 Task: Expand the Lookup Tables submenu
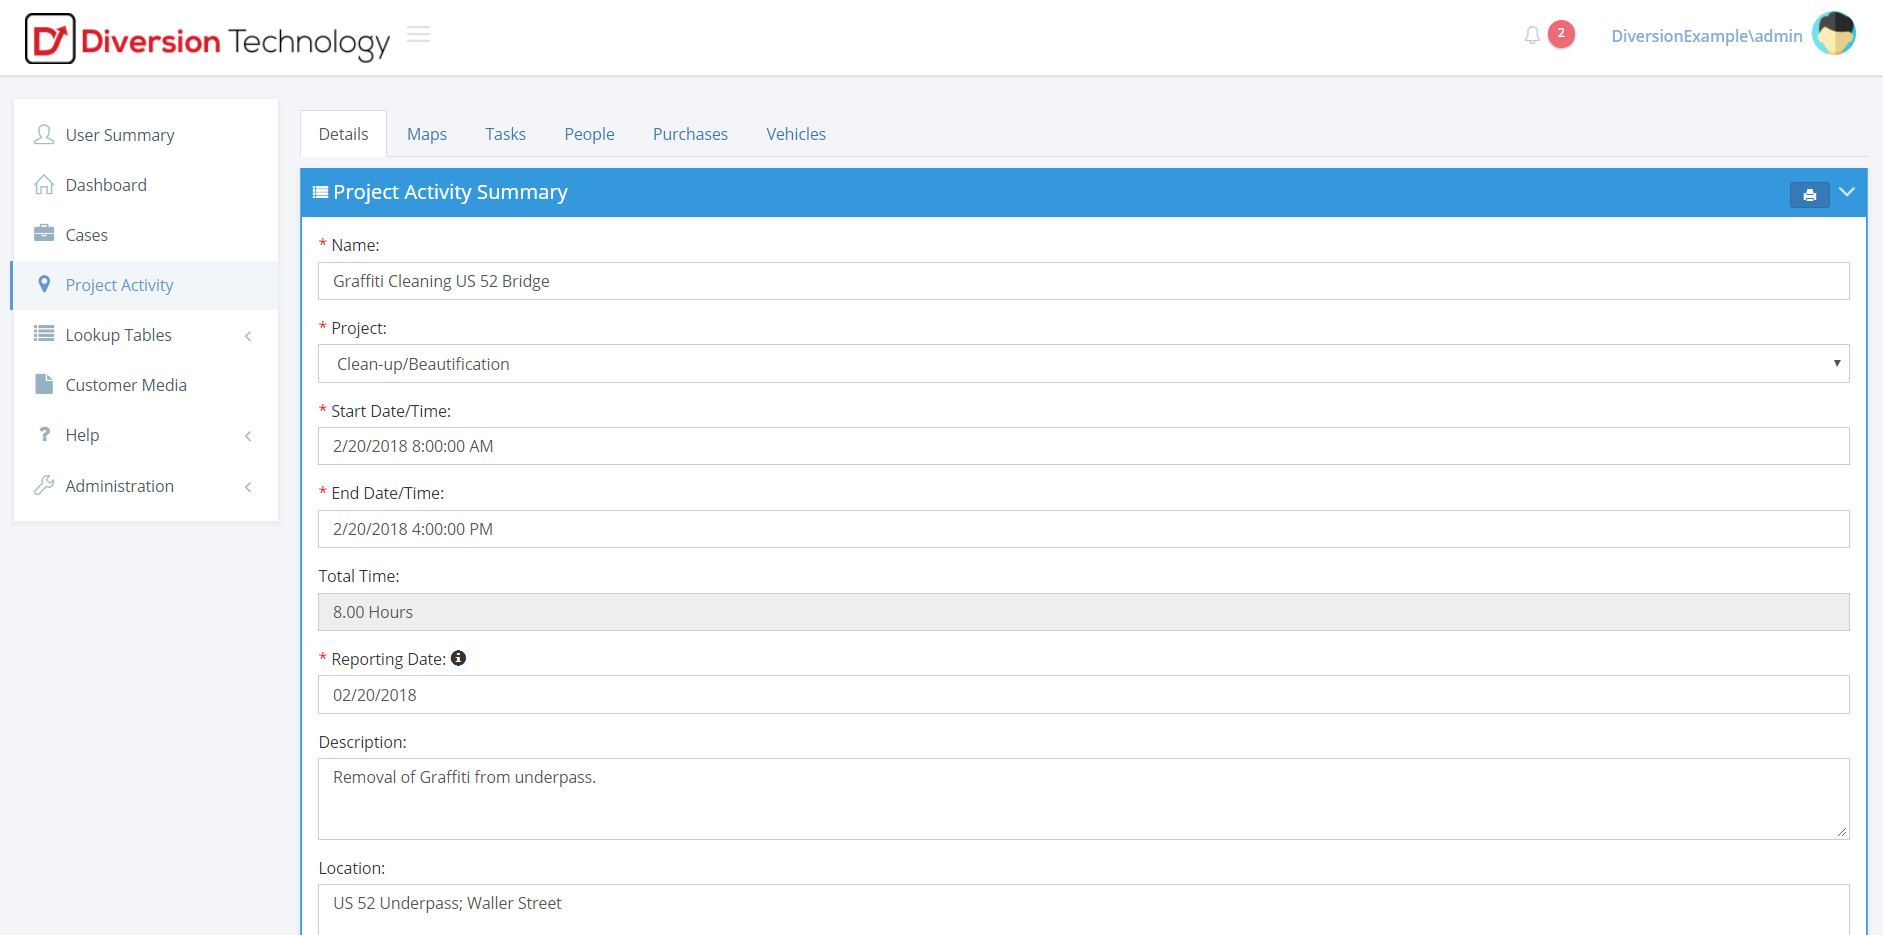point(119,335)
